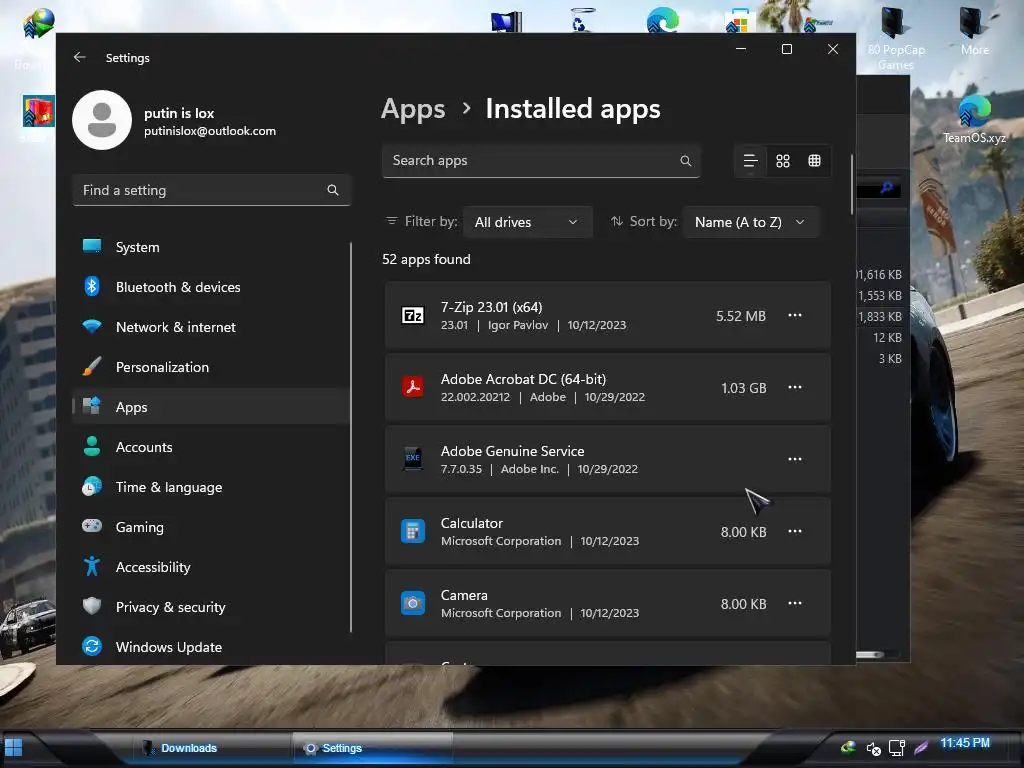Click the network tray icon

point(897,748)
